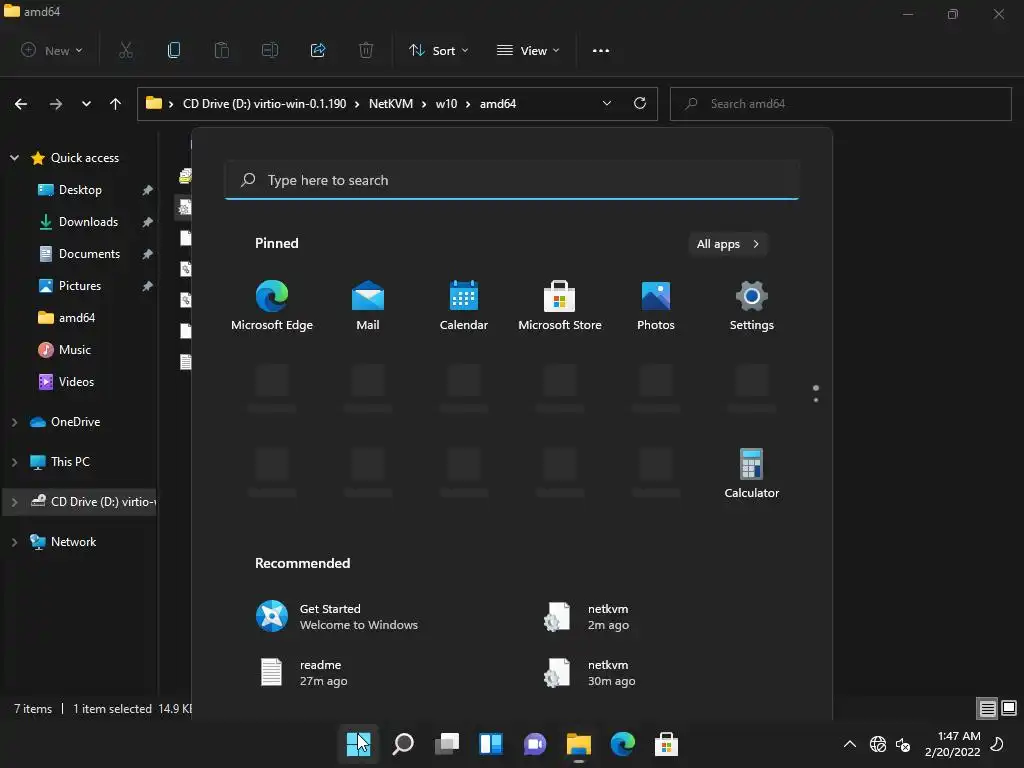Screen dimensions: 1024x768
Task: Open Microsoft Edge on the taskbar
Action: [622, 744]
